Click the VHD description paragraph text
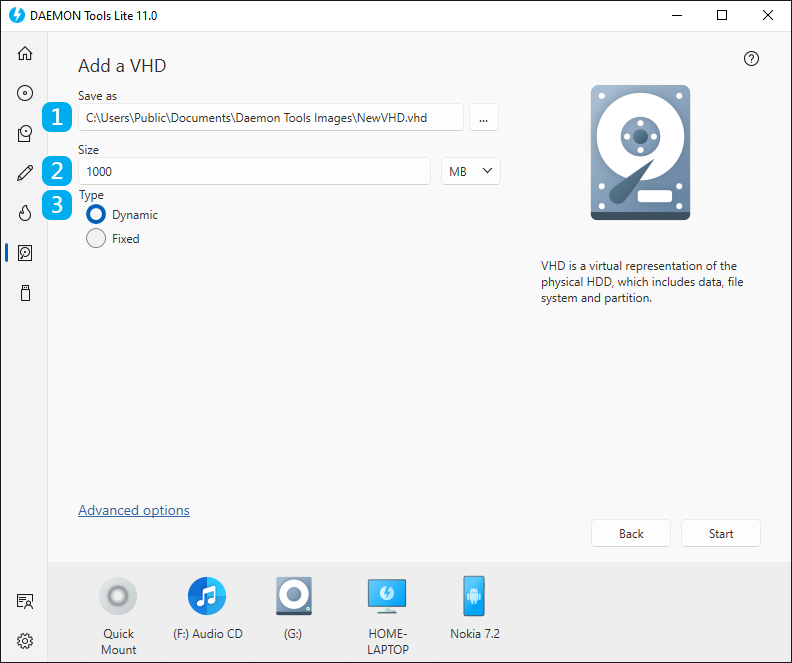Viewport: 792px width, 663px height. point(642,282)
